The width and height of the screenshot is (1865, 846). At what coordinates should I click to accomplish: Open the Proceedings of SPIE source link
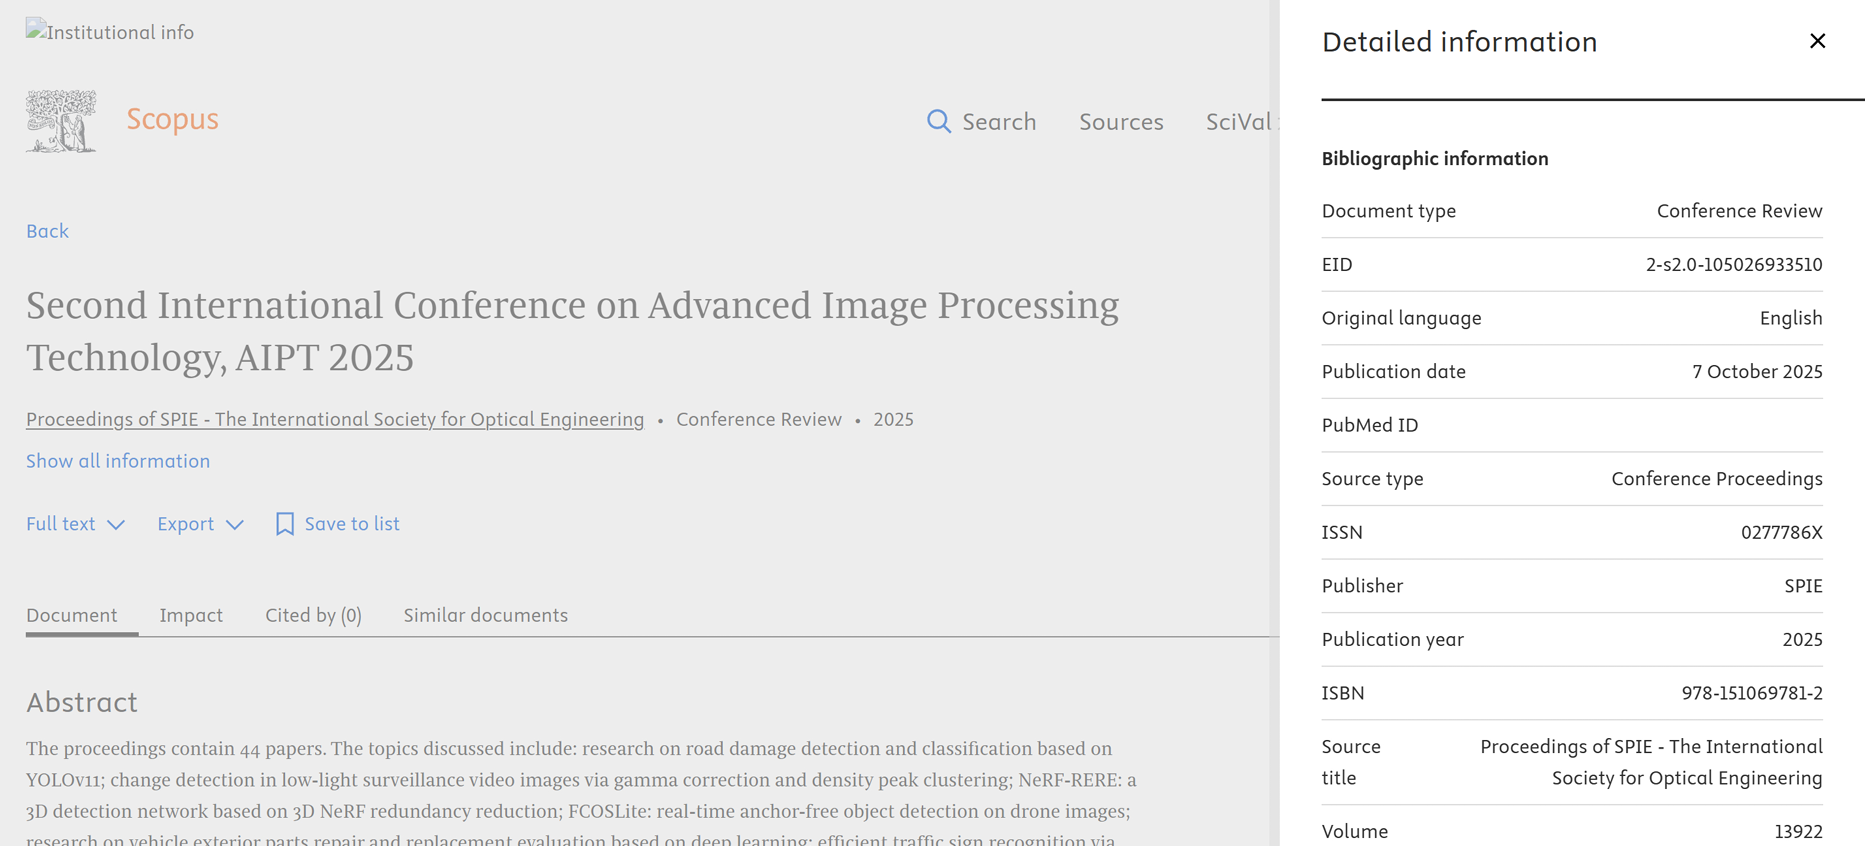pyautogui.click(x=335, y=419)
